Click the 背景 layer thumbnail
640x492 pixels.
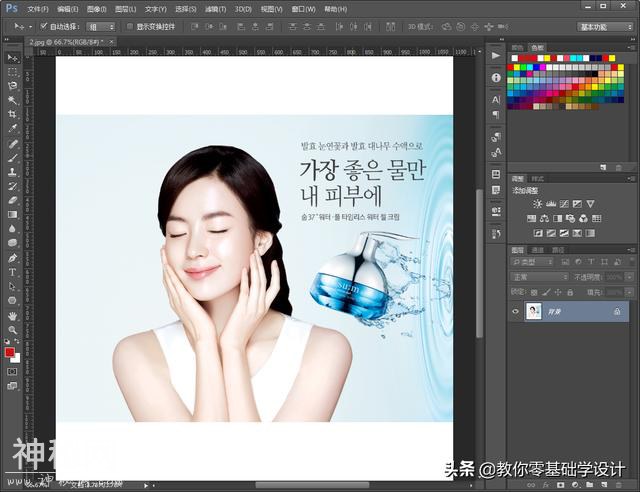tap(534, 312)
